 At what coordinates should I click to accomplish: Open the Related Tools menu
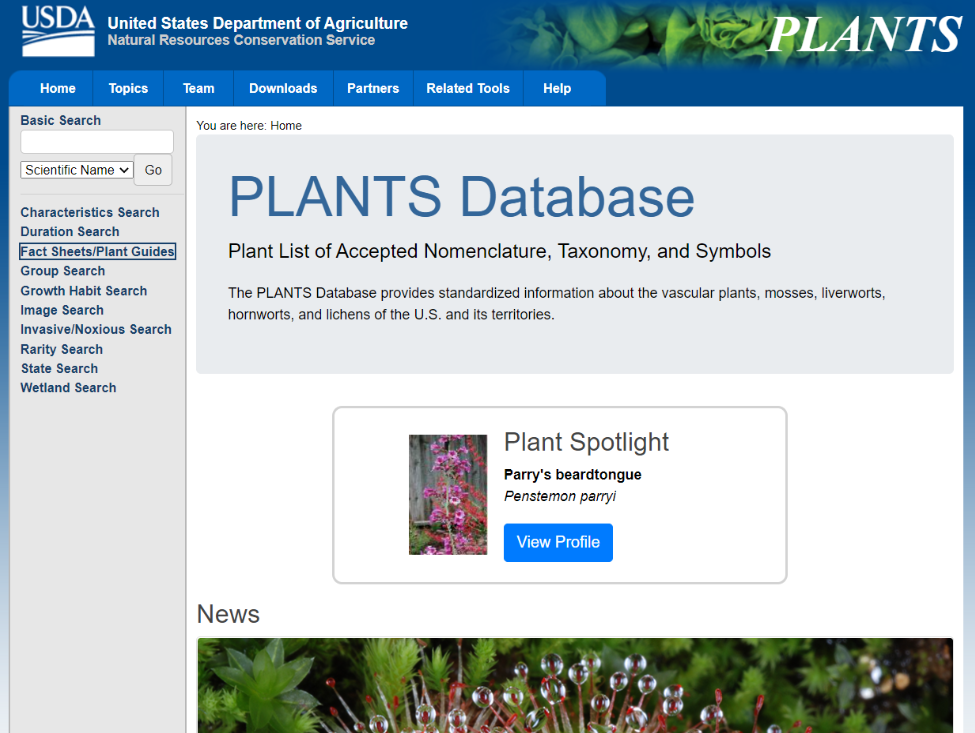(x=468, y=88)
